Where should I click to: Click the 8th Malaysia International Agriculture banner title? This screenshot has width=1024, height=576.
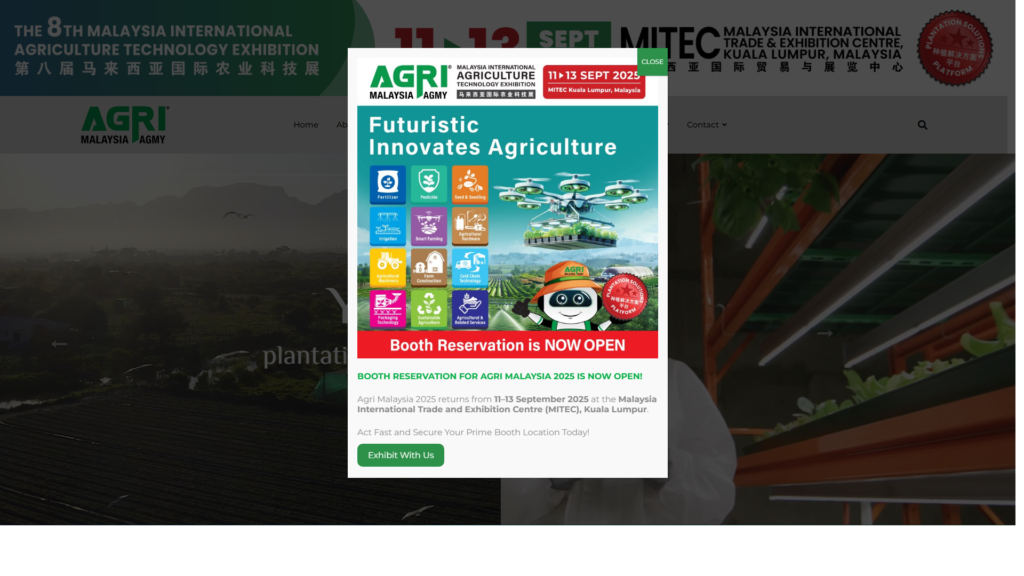pos(168,48)
